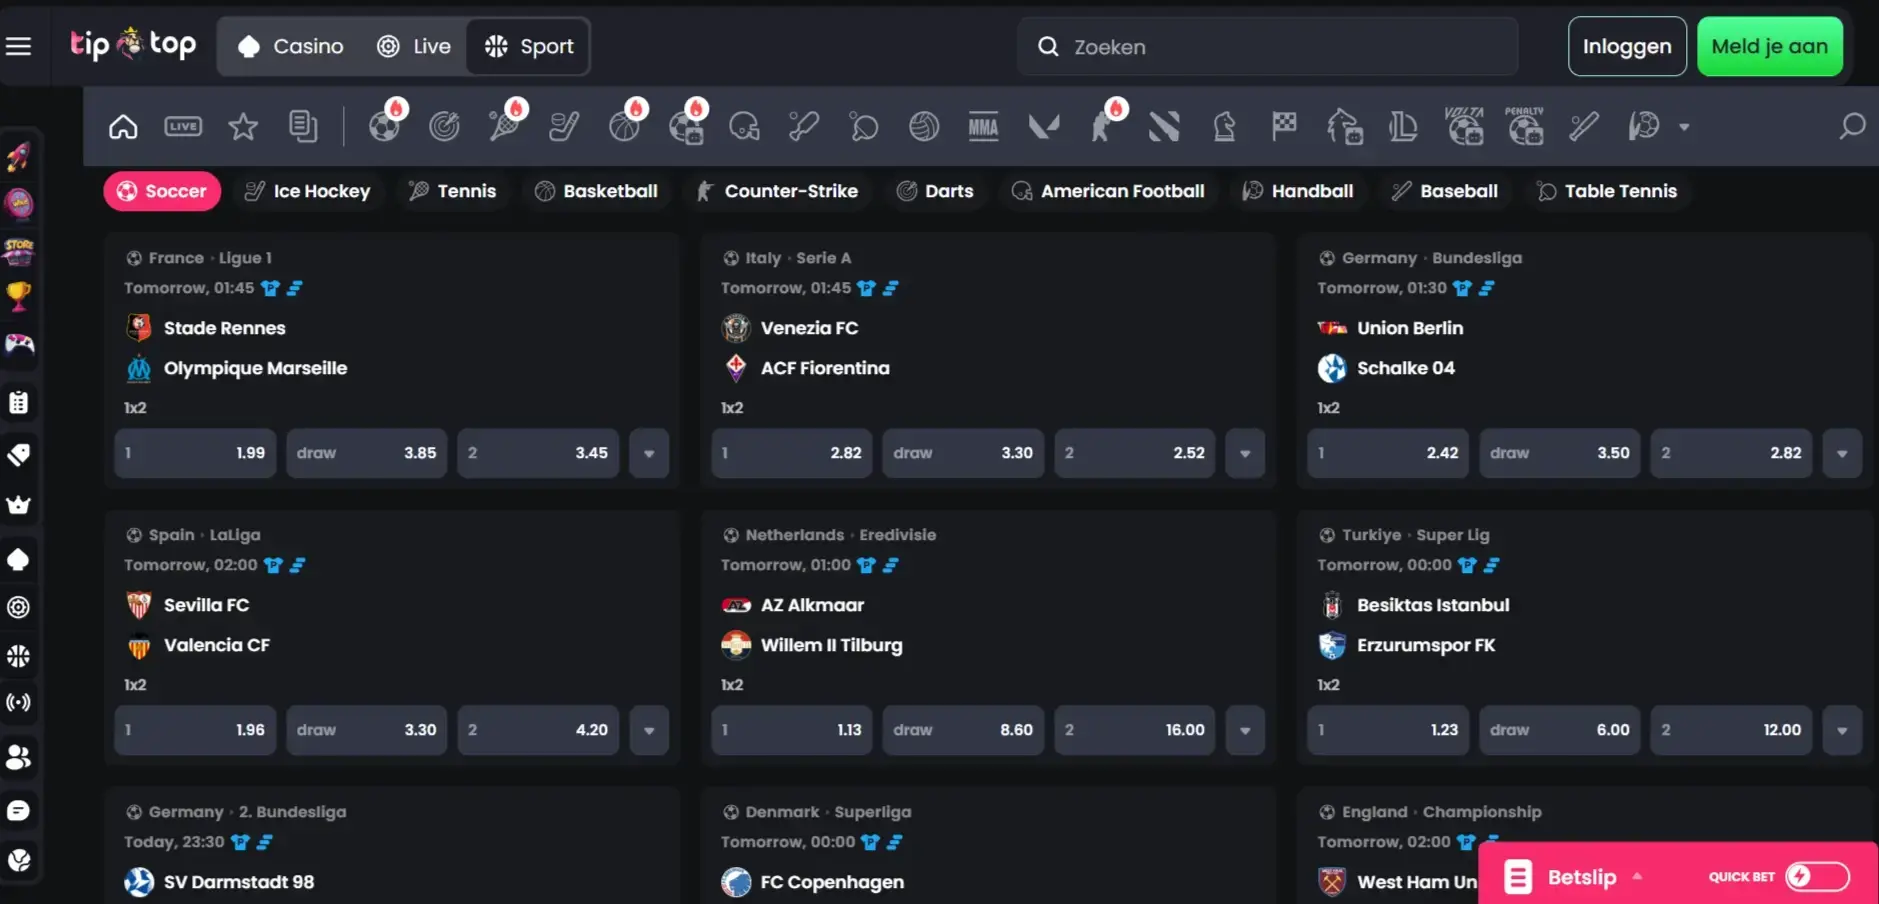
Task: Select the soccer ball icon in toolbar
Action: (x=384, y=127)
